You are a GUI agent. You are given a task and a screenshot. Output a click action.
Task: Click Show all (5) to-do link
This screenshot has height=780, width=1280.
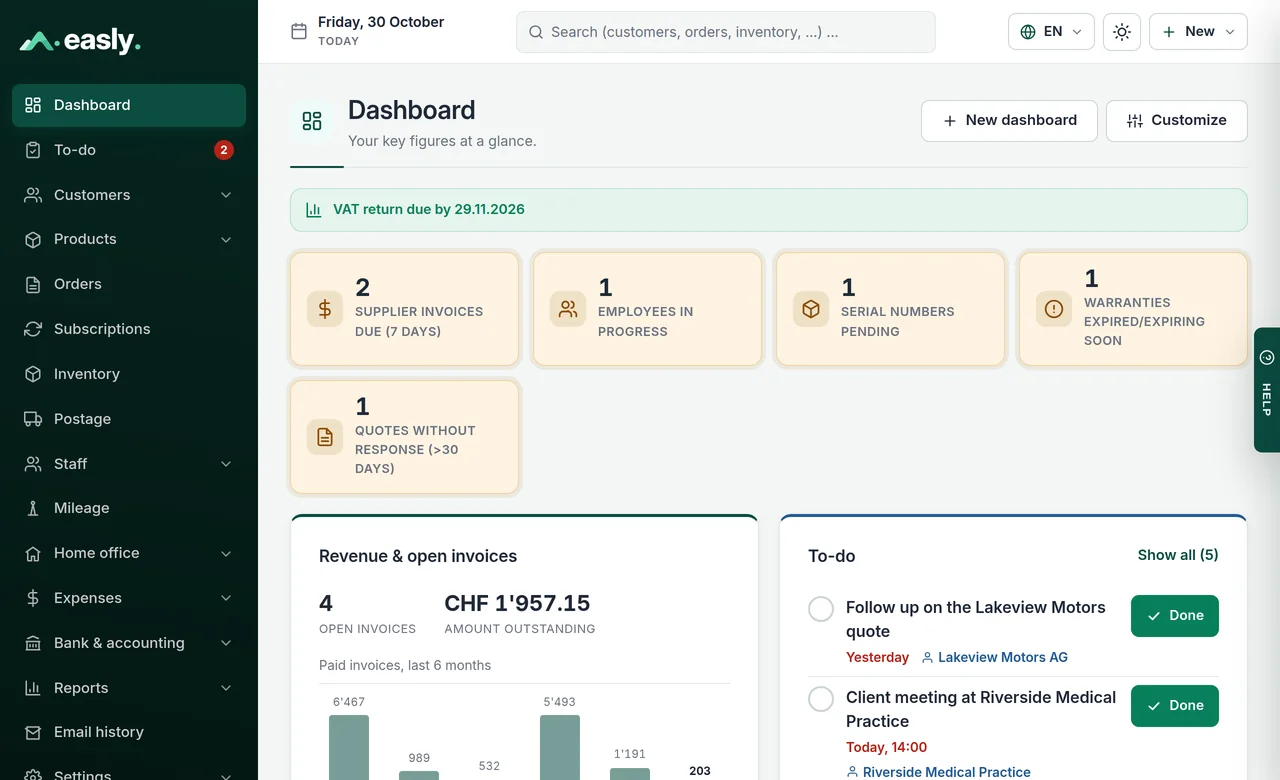pyautogui.click(x=1178, y=555)
